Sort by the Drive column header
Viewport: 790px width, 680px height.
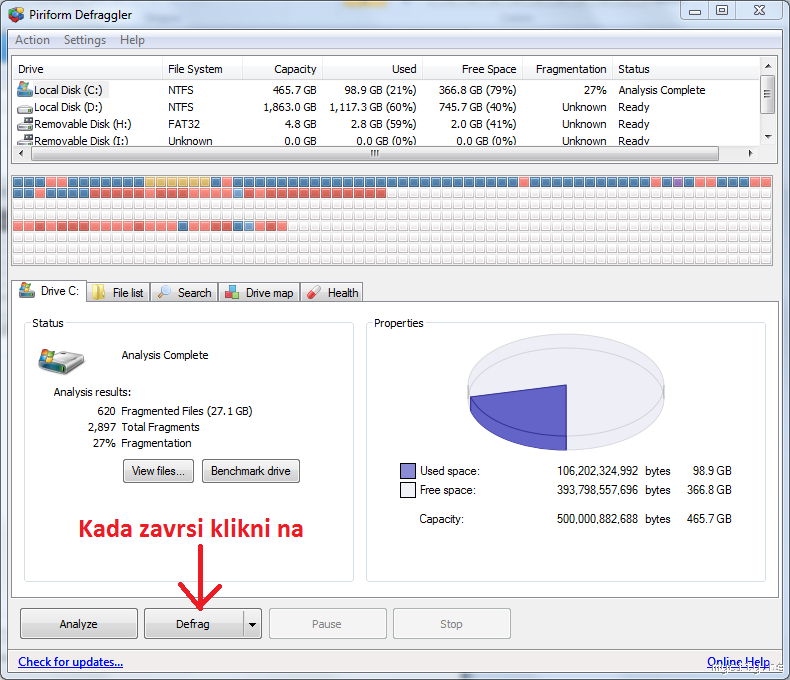click(x=88, y=69)
